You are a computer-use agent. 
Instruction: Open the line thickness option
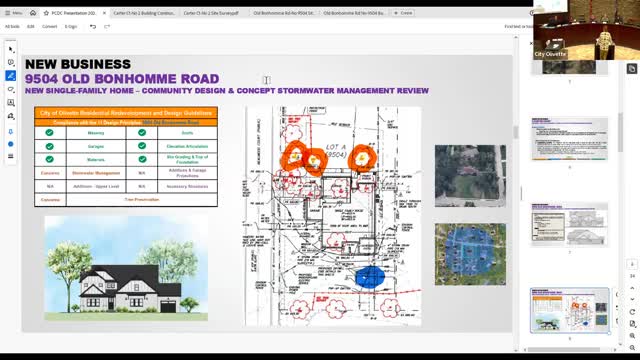pos(11,156)
